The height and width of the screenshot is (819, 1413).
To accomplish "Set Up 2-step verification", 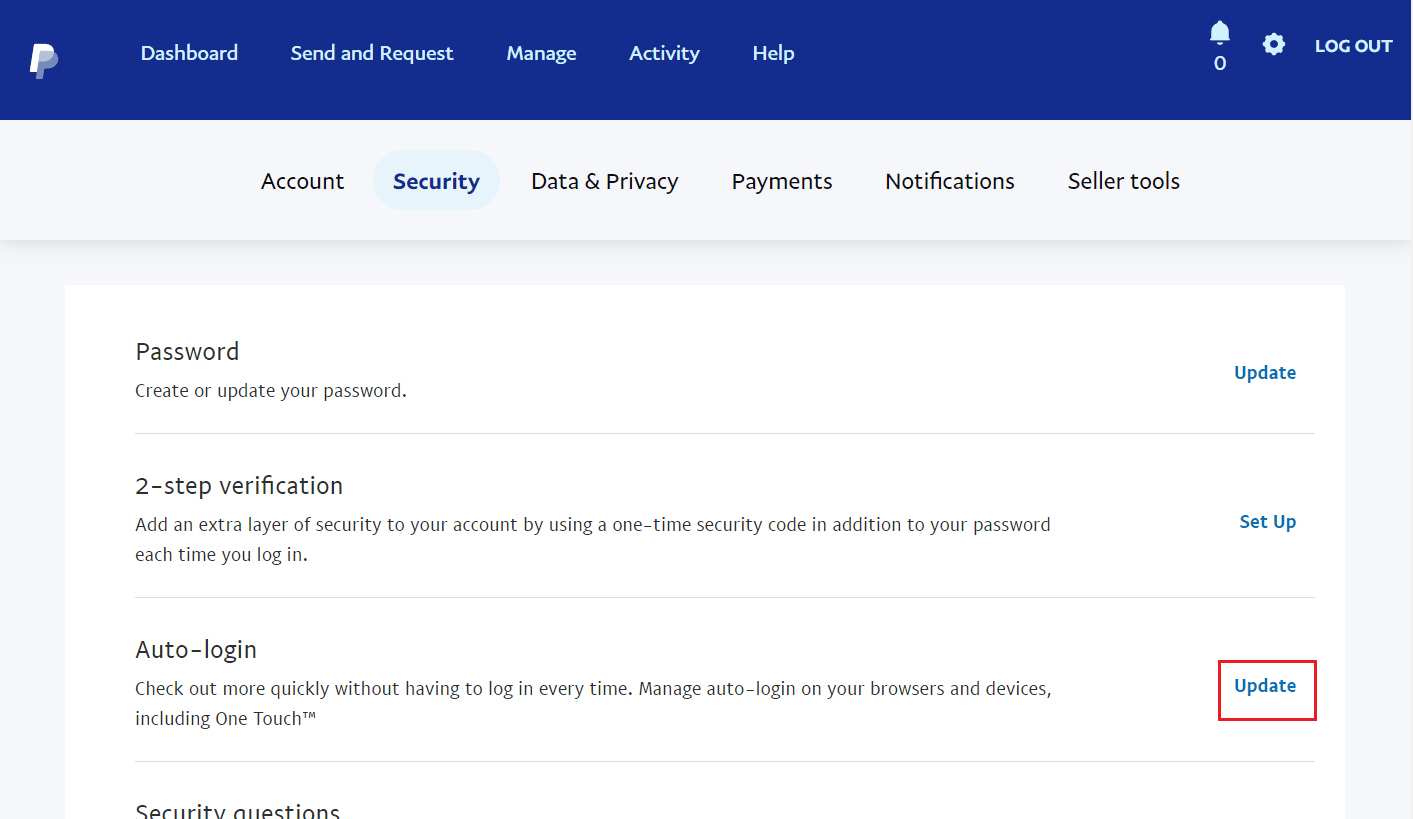I will (1267, 521).
